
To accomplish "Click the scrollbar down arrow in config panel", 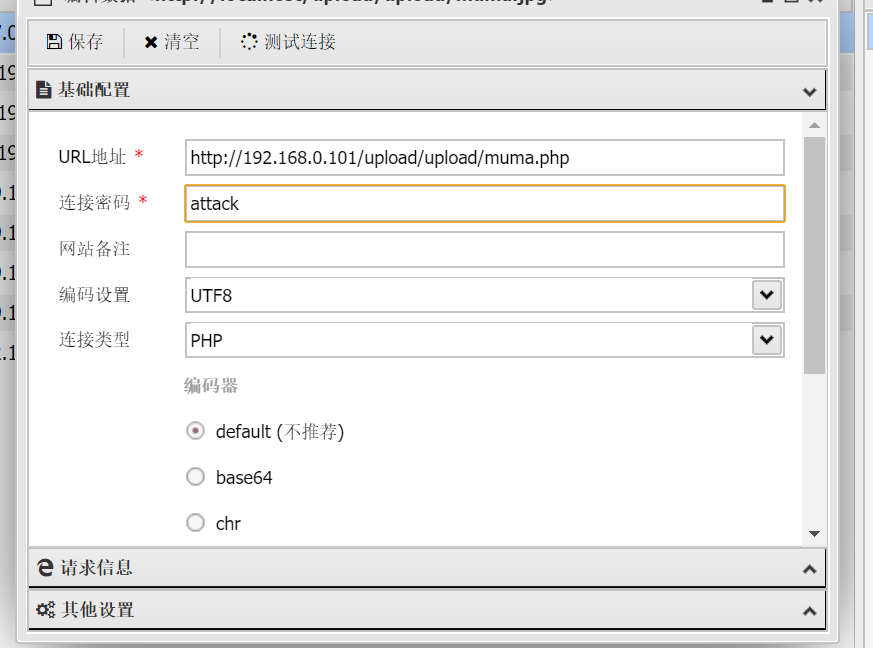I will click(814, 535).
